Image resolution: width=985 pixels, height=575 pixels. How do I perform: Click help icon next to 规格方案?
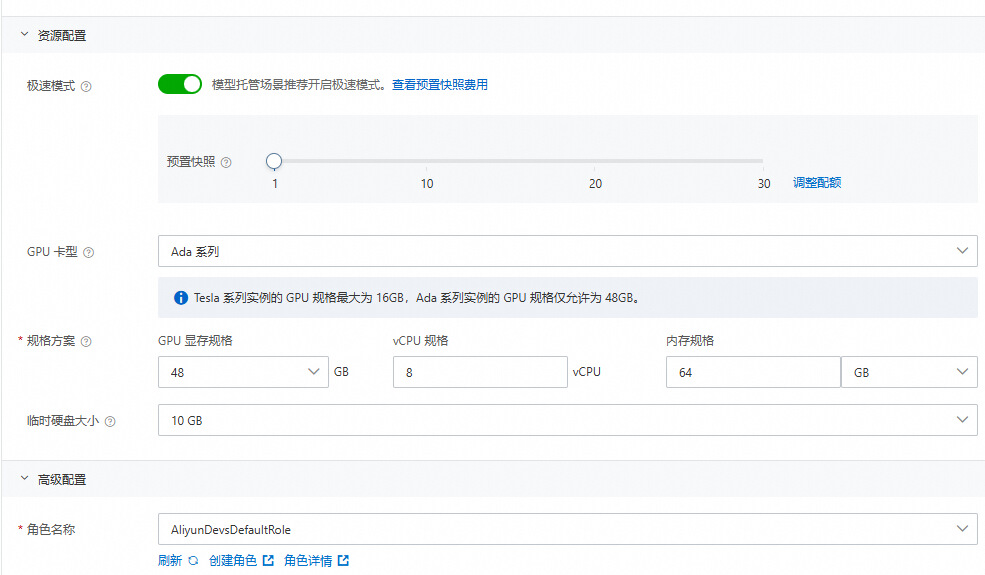coord(86,342)
